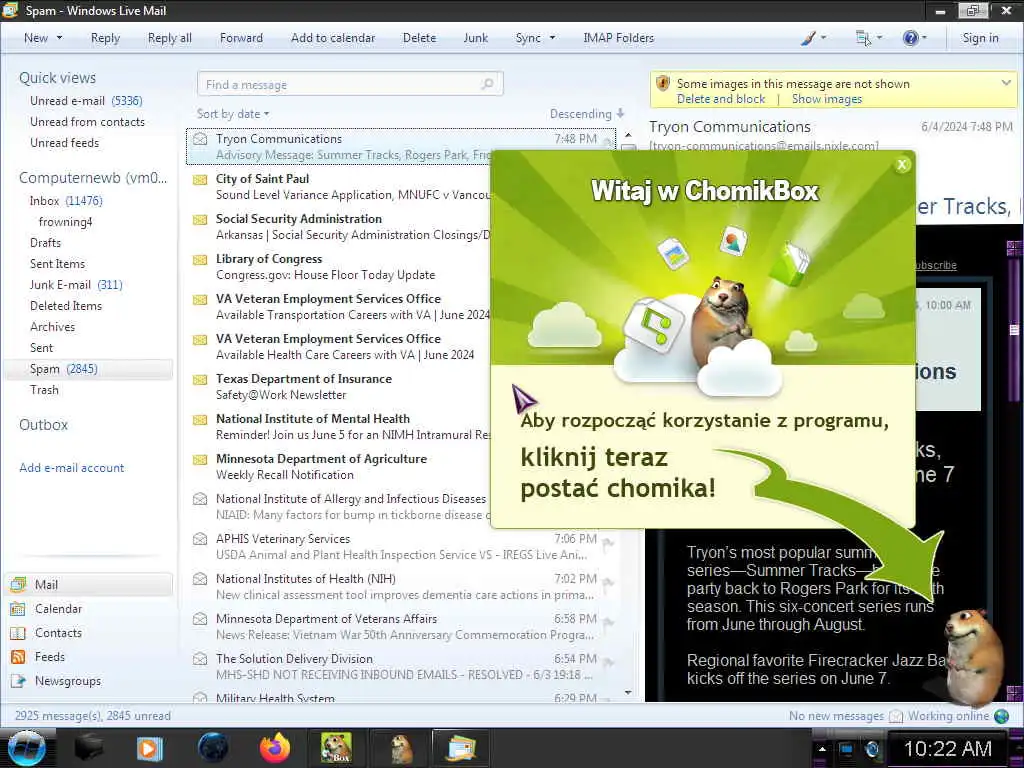Image resolution: width=1024 pixels, height=768 pixels.
Task: Open IMAP Folders from toolbar
Action: pos(618,38)
